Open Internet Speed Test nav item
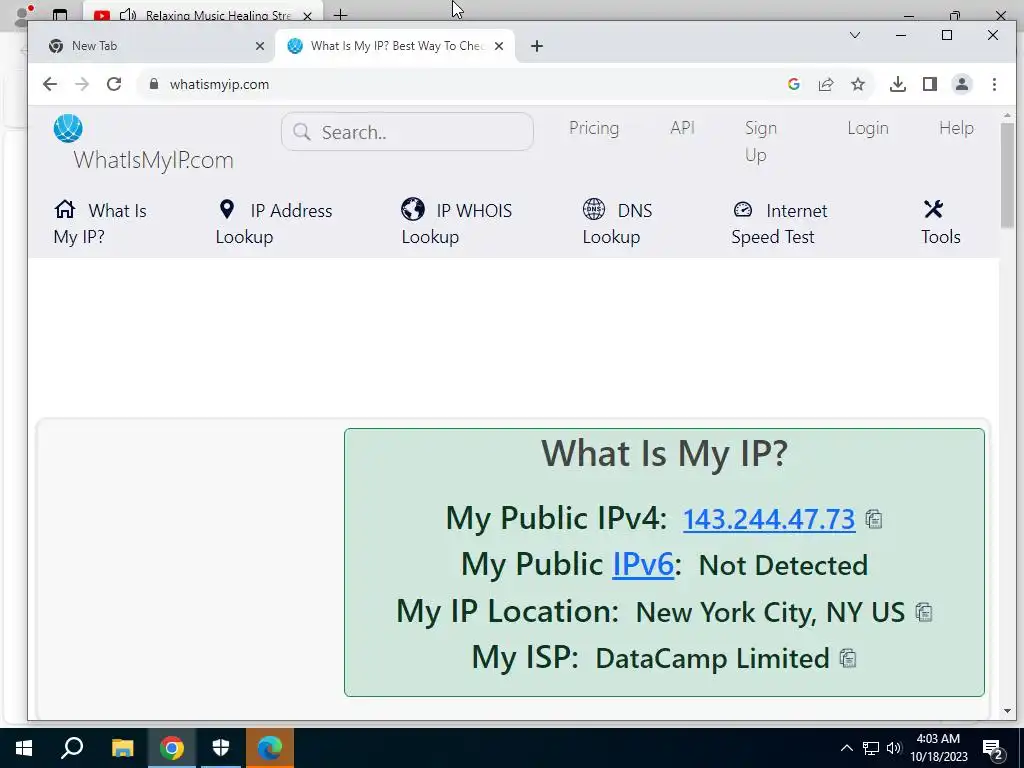 tap(779, 223)
